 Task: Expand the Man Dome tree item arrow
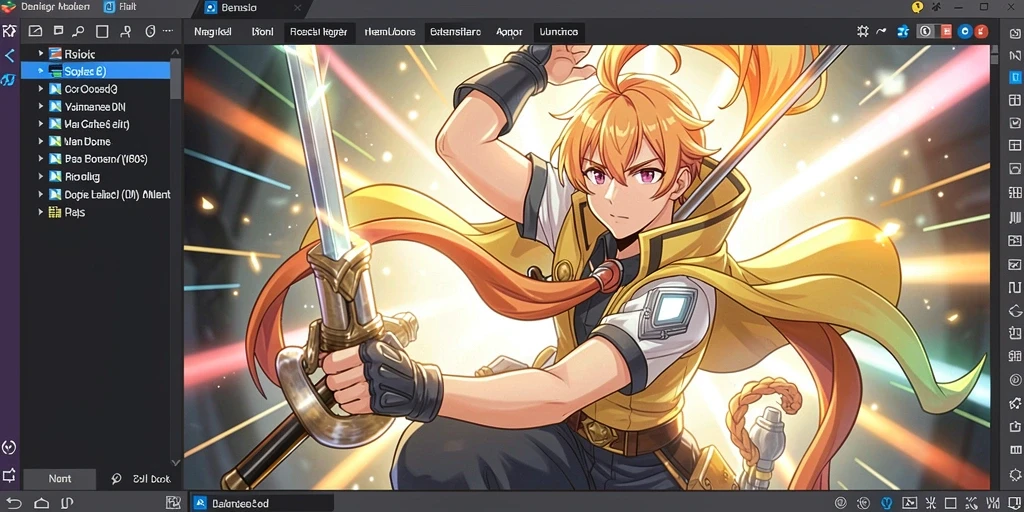40,141
